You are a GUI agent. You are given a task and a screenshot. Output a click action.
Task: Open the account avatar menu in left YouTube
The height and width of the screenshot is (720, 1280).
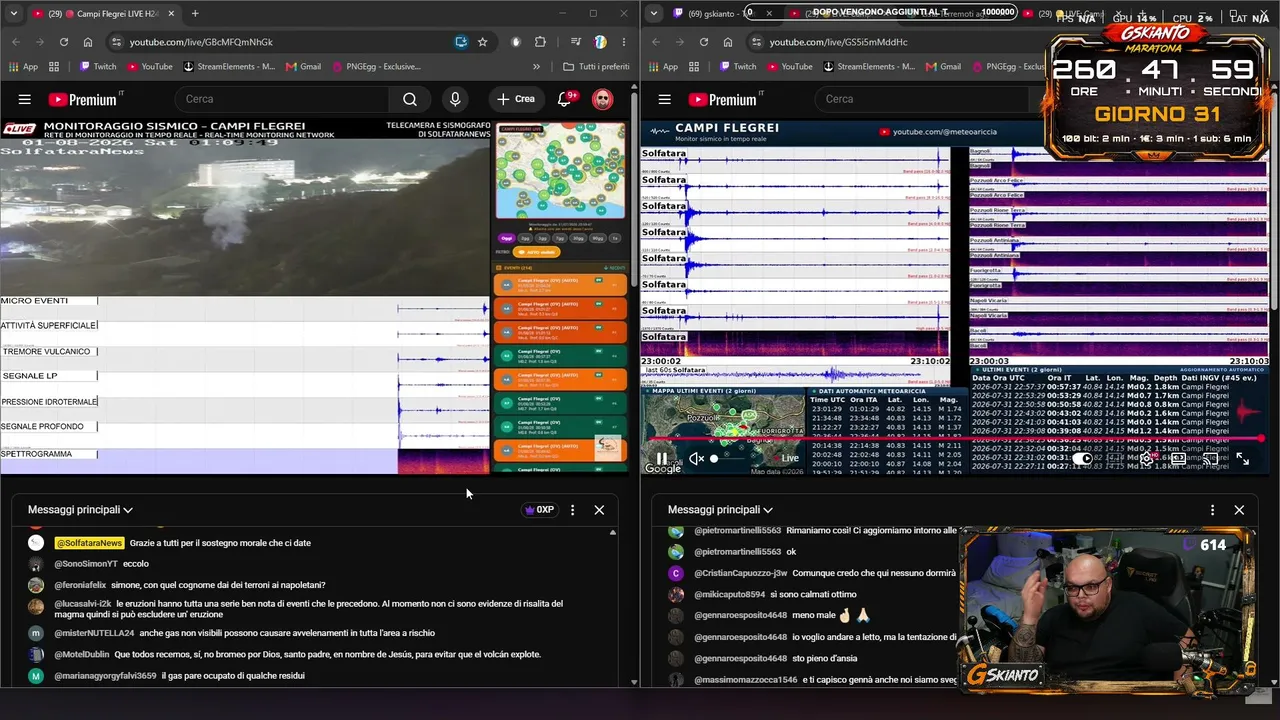[x=602, y=99]
